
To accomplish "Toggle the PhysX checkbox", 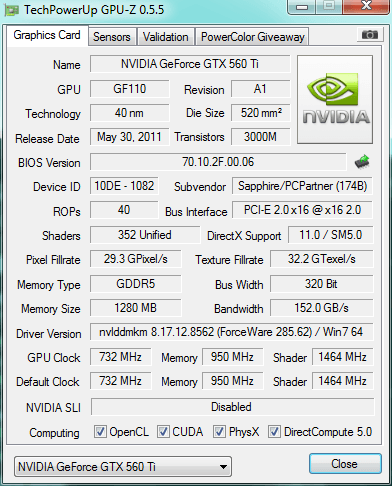I will pos(219,432).
